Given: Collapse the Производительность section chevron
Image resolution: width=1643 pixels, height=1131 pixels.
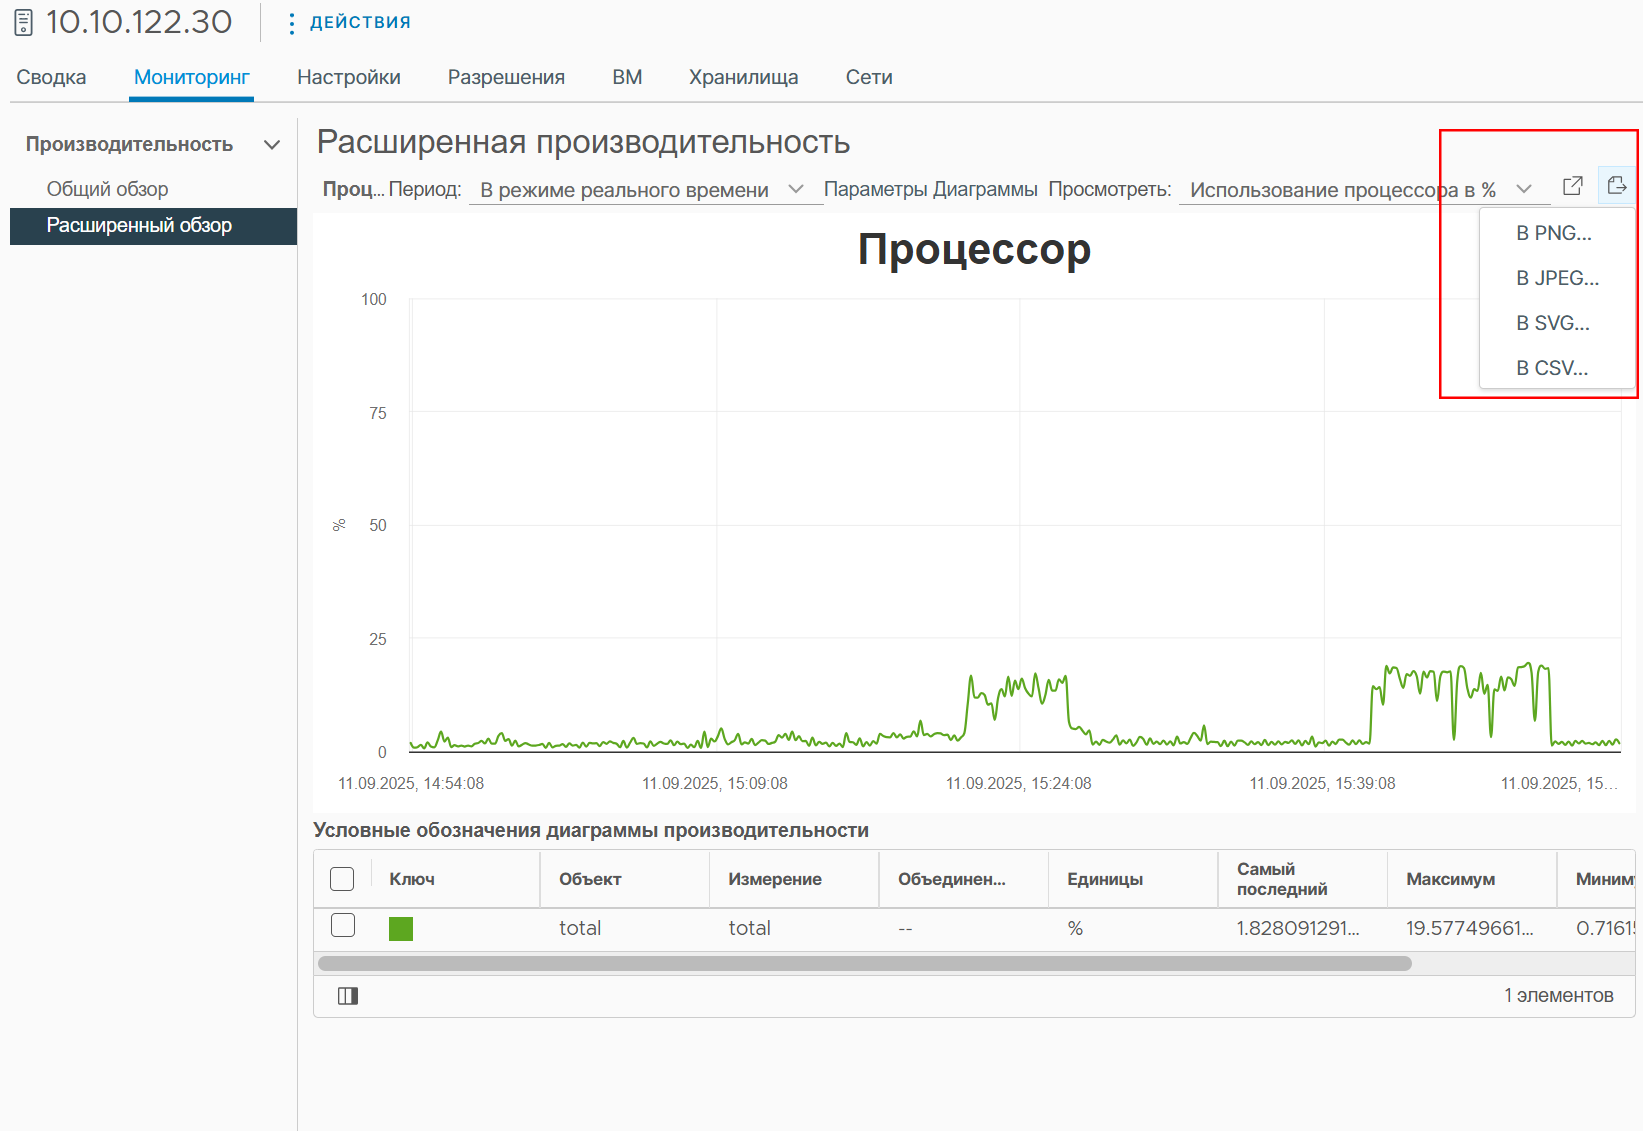Looking at the screenshot, I should (272, 145).
